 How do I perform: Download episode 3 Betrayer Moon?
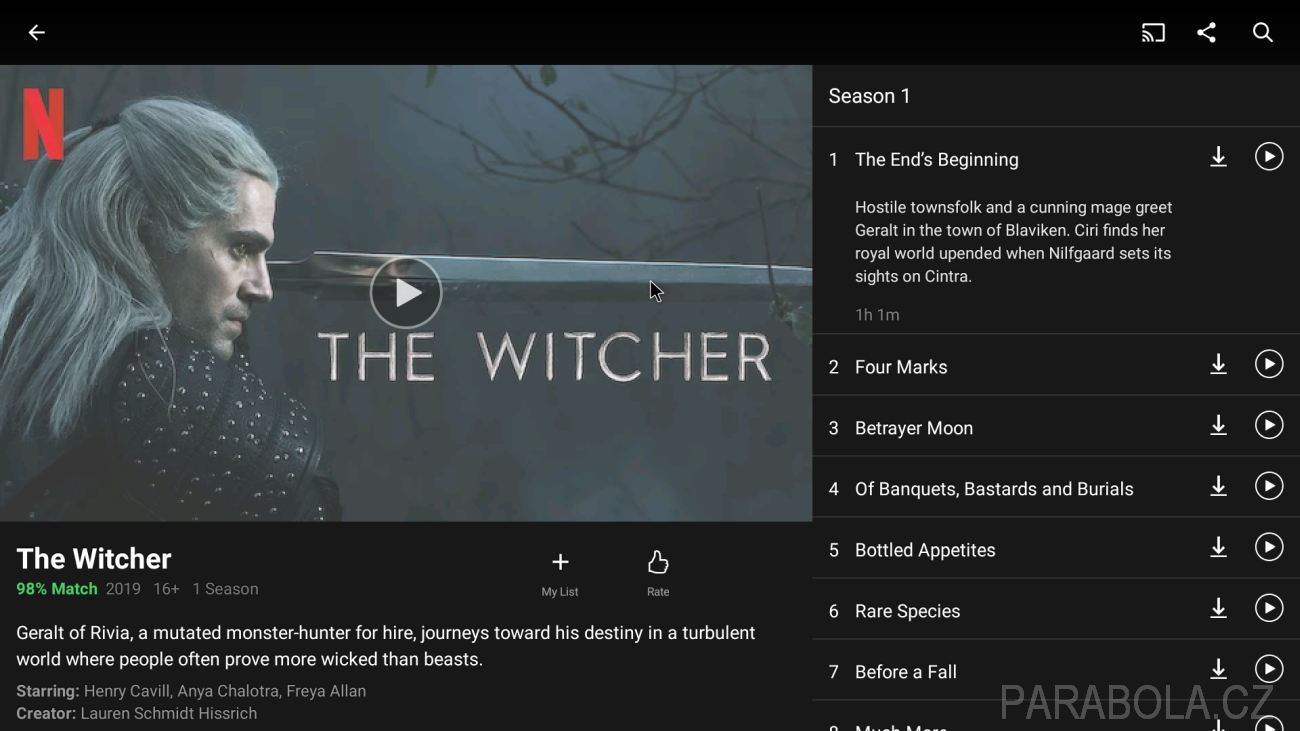(x=1218, y=426)
